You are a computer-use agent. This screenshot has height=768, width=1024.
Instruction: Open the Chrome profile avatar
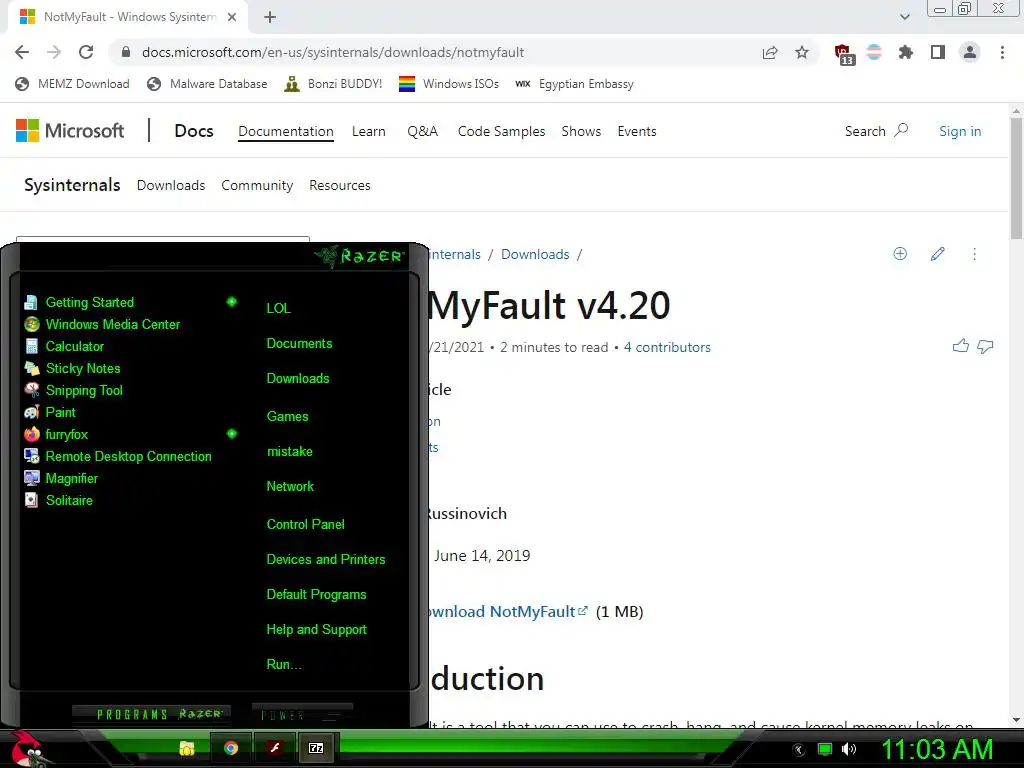(970, 52)
